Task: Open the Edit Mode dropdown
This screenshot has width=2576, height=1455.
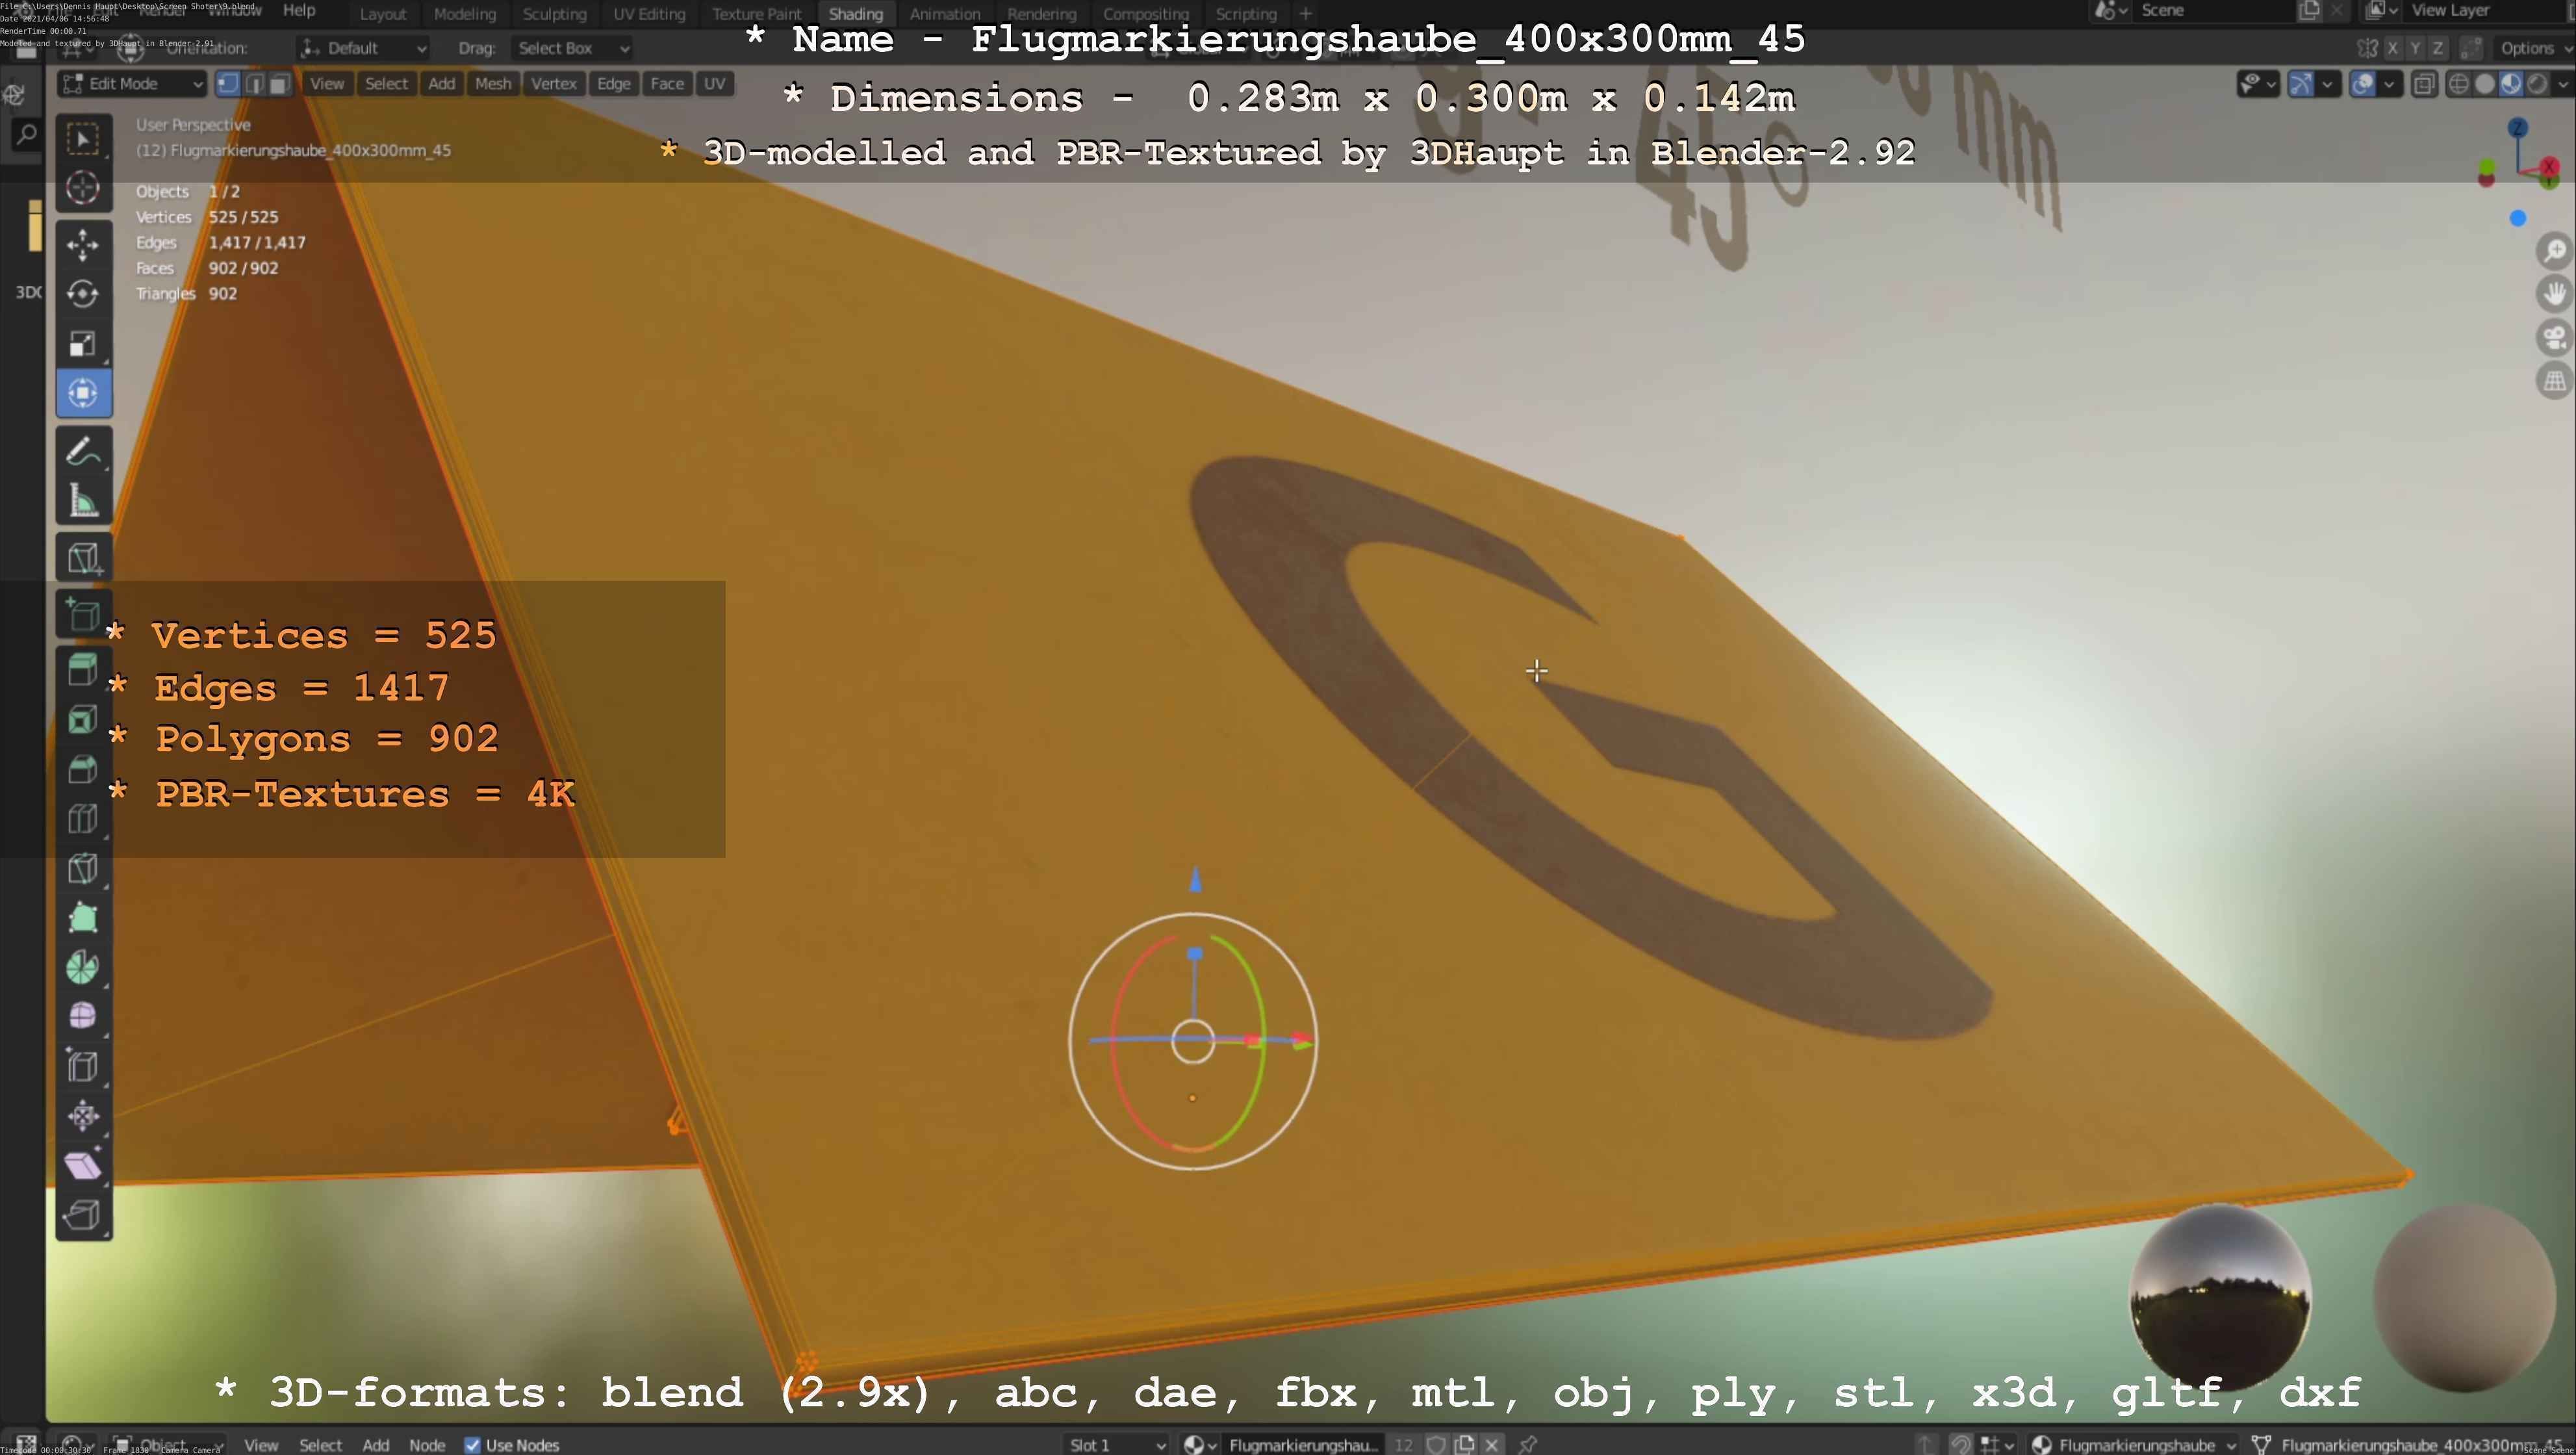Action: tap(132, 84)
